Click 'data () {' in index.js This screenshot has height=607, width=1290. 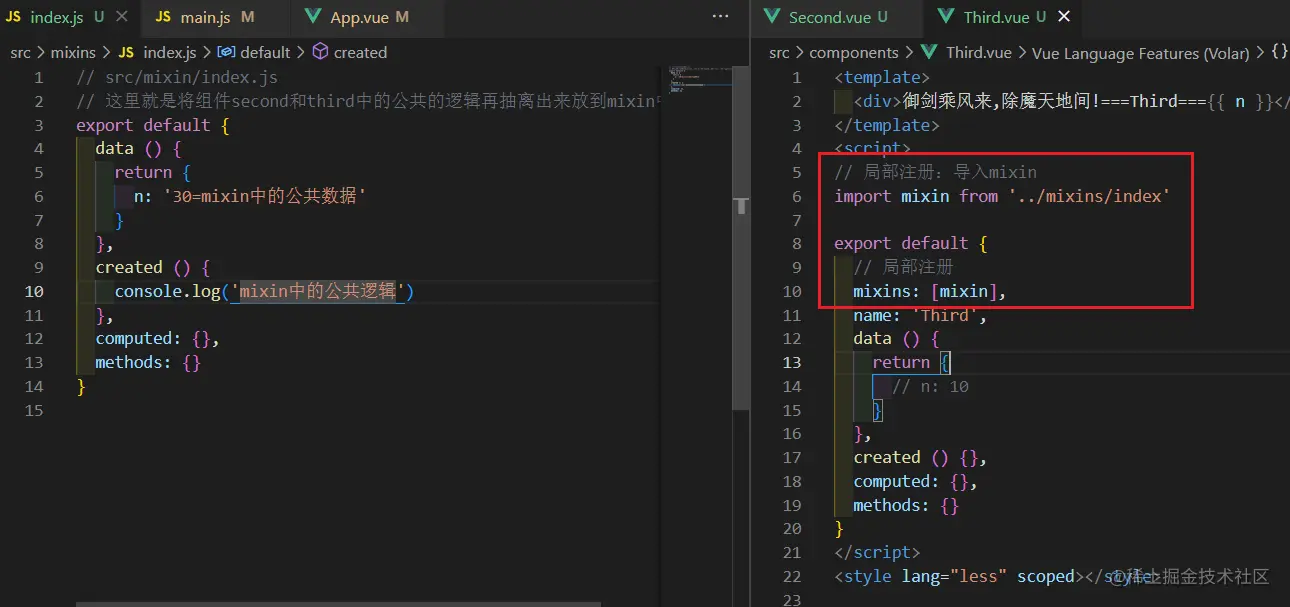point(138,148)
